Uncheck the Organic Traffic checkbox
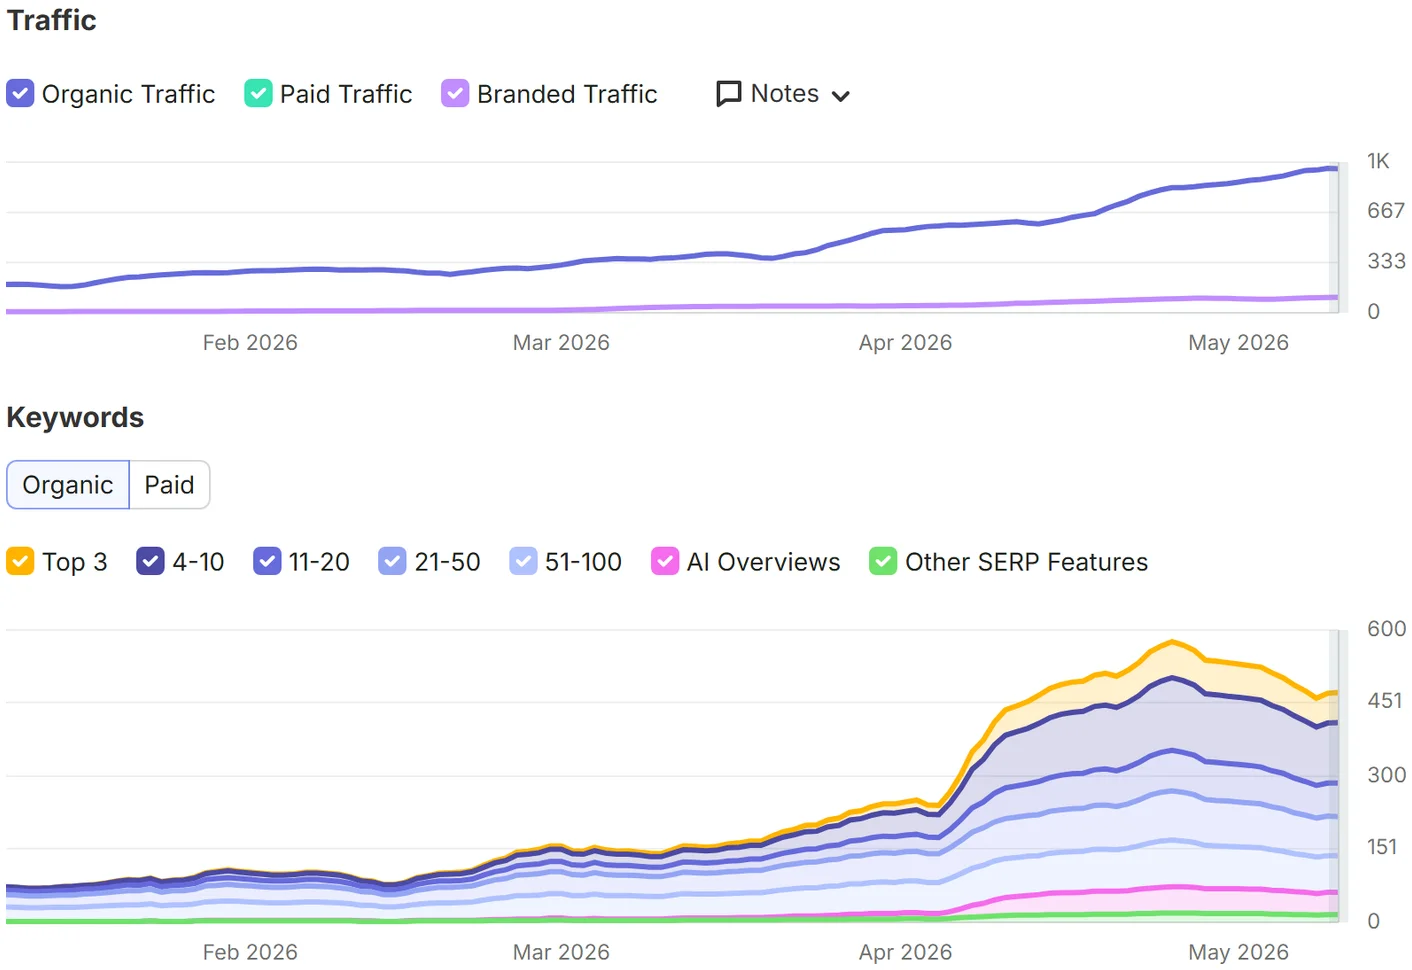 click(x=20, y=93)
